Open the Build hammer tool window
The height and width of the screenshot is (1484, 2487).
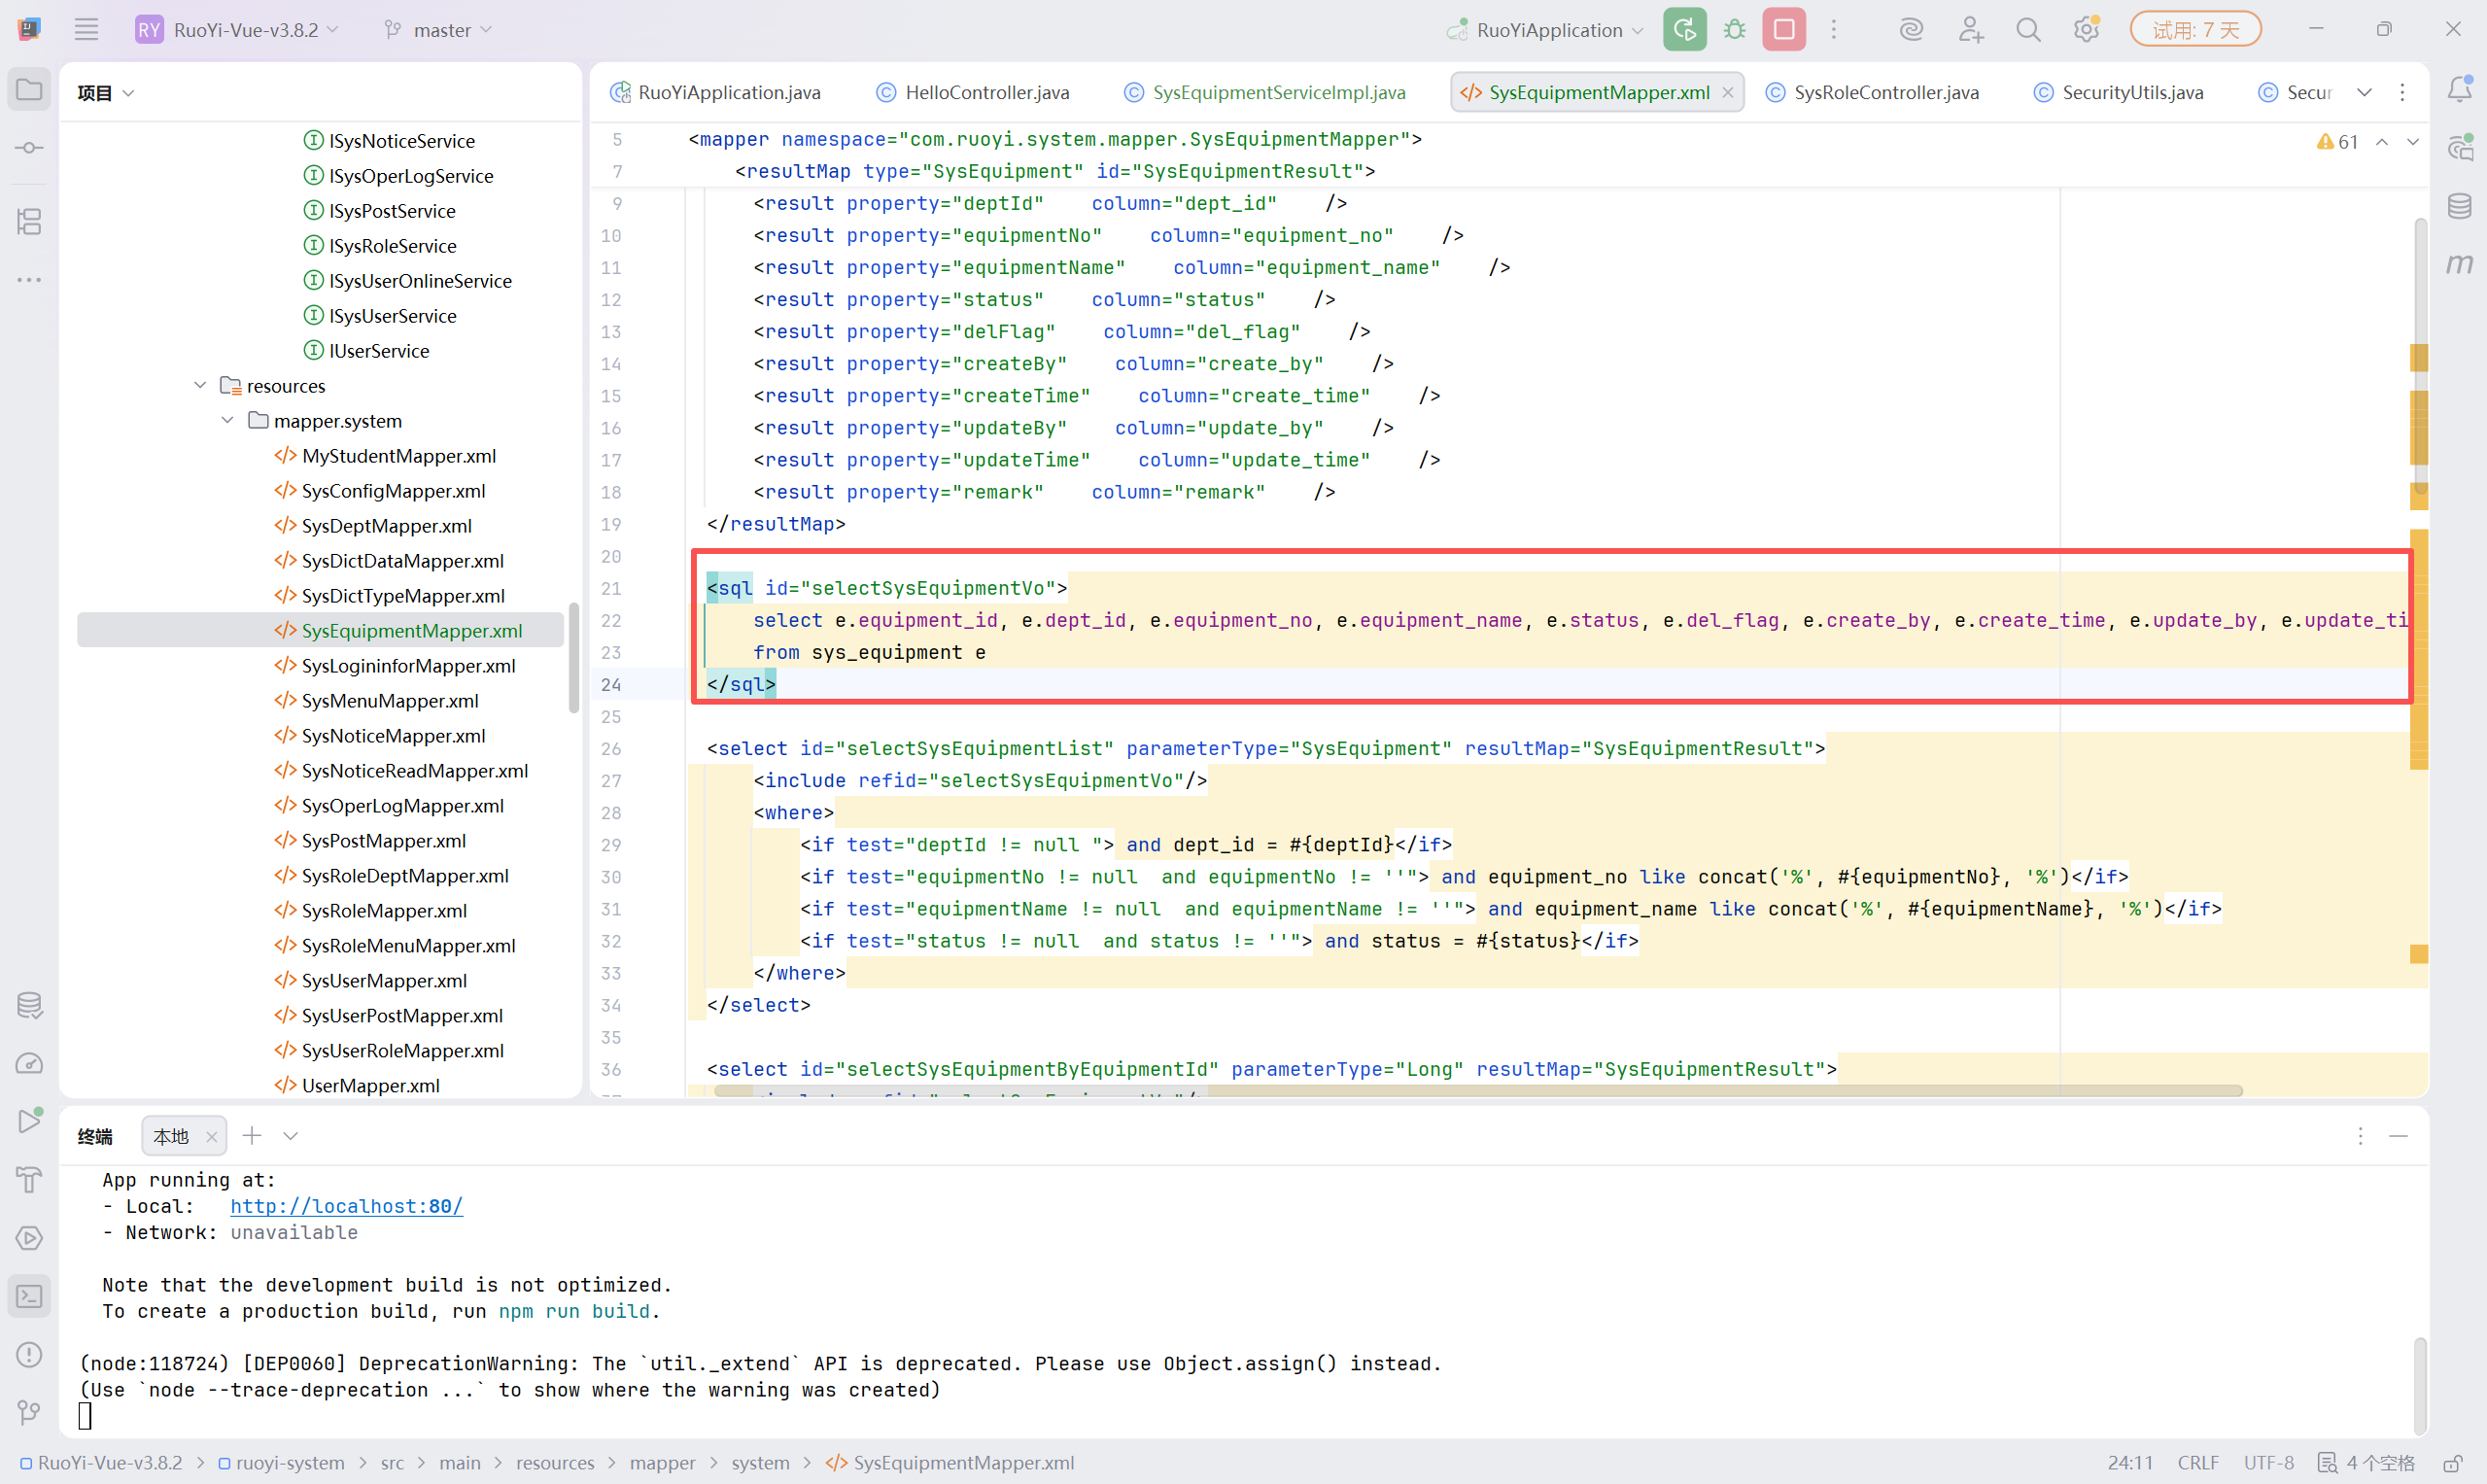29,1180
